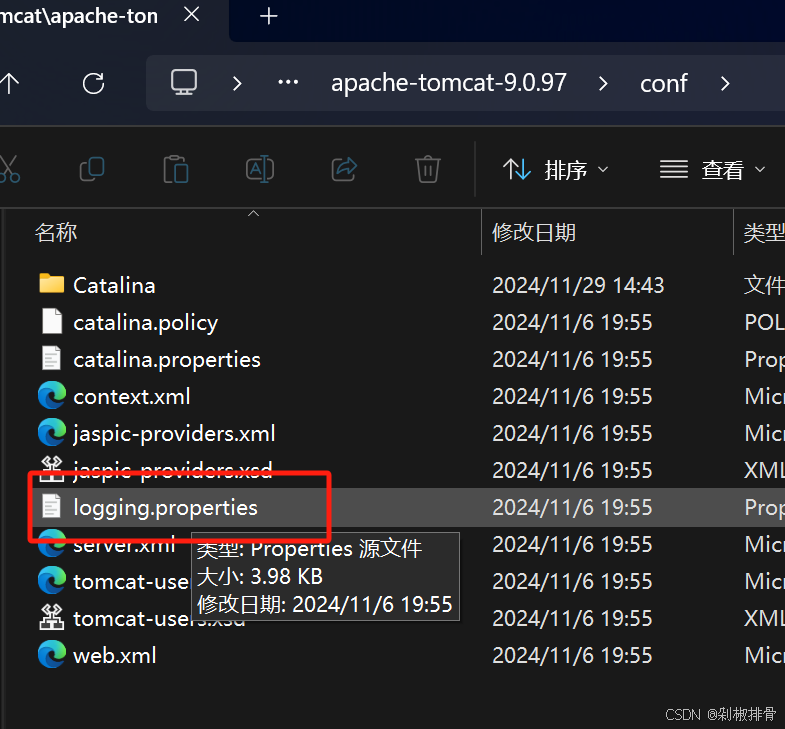This screenshot has width=785, height=729.
Task: Click the date cell of logging.properties
Action: [572, 507]
